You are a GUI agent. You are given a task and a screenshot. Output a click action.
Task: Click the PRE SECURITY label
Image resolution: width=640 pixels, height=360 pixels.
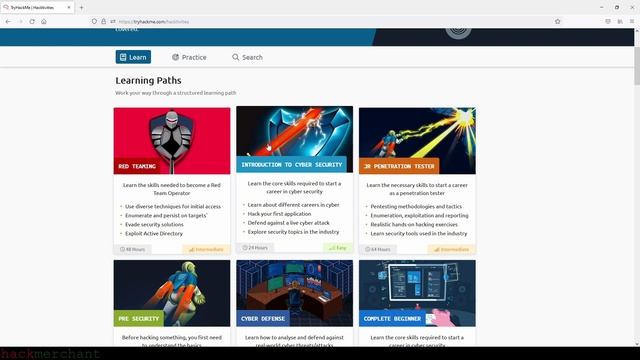139,318
